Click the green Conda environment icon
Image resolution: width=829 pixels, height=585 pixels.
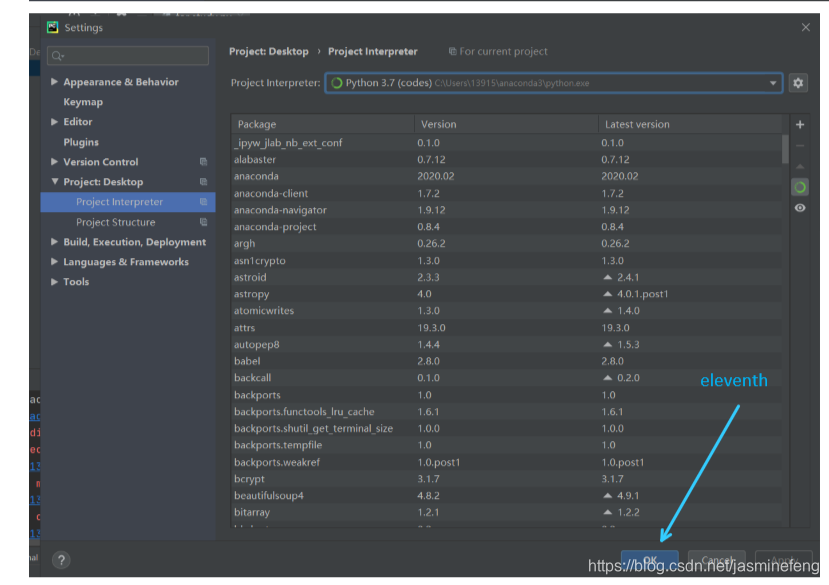tap(800, 187)
